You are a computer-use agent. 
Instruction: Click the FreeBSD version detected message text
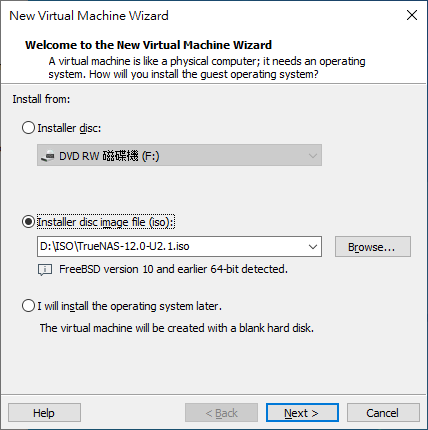(173, 269)
